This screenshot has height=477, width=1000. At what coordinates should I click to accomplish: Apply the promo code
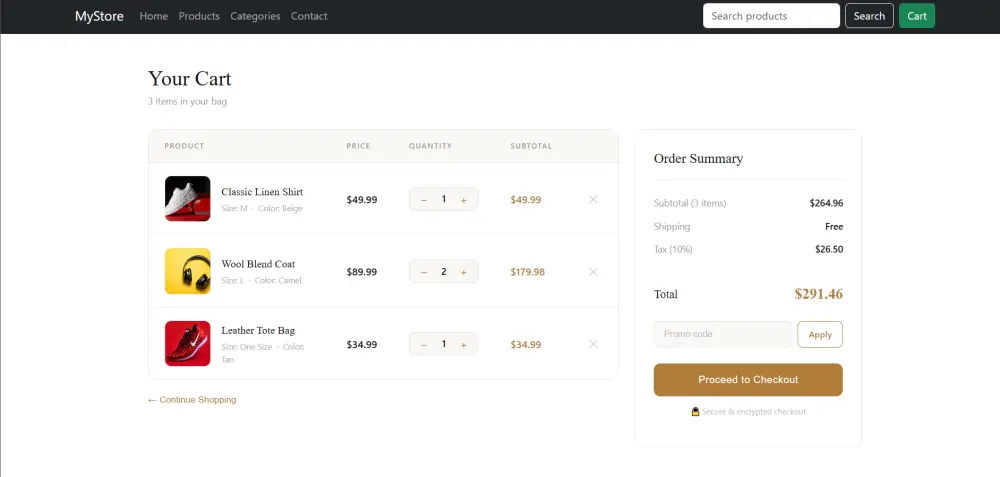(x=820, y=334)
